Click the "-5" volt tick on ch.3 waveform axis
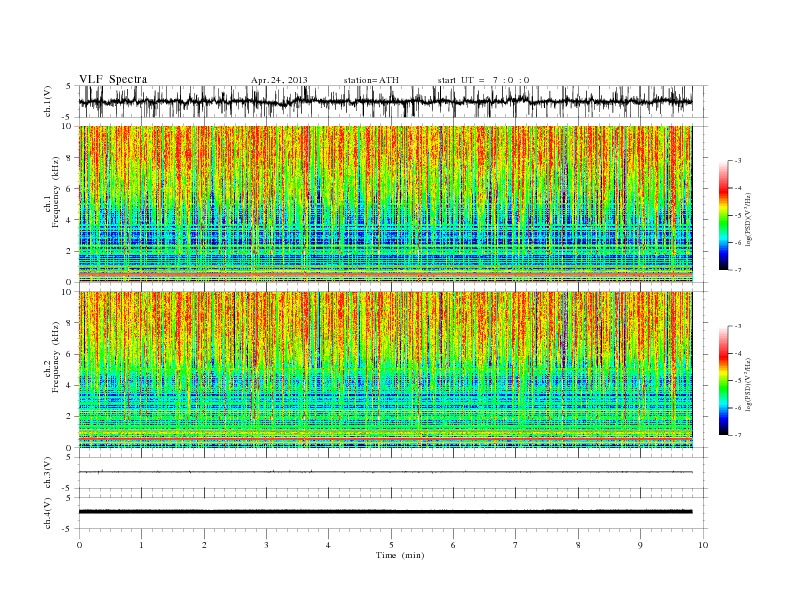This screenshot has height=612, width=792. point(68,489)
